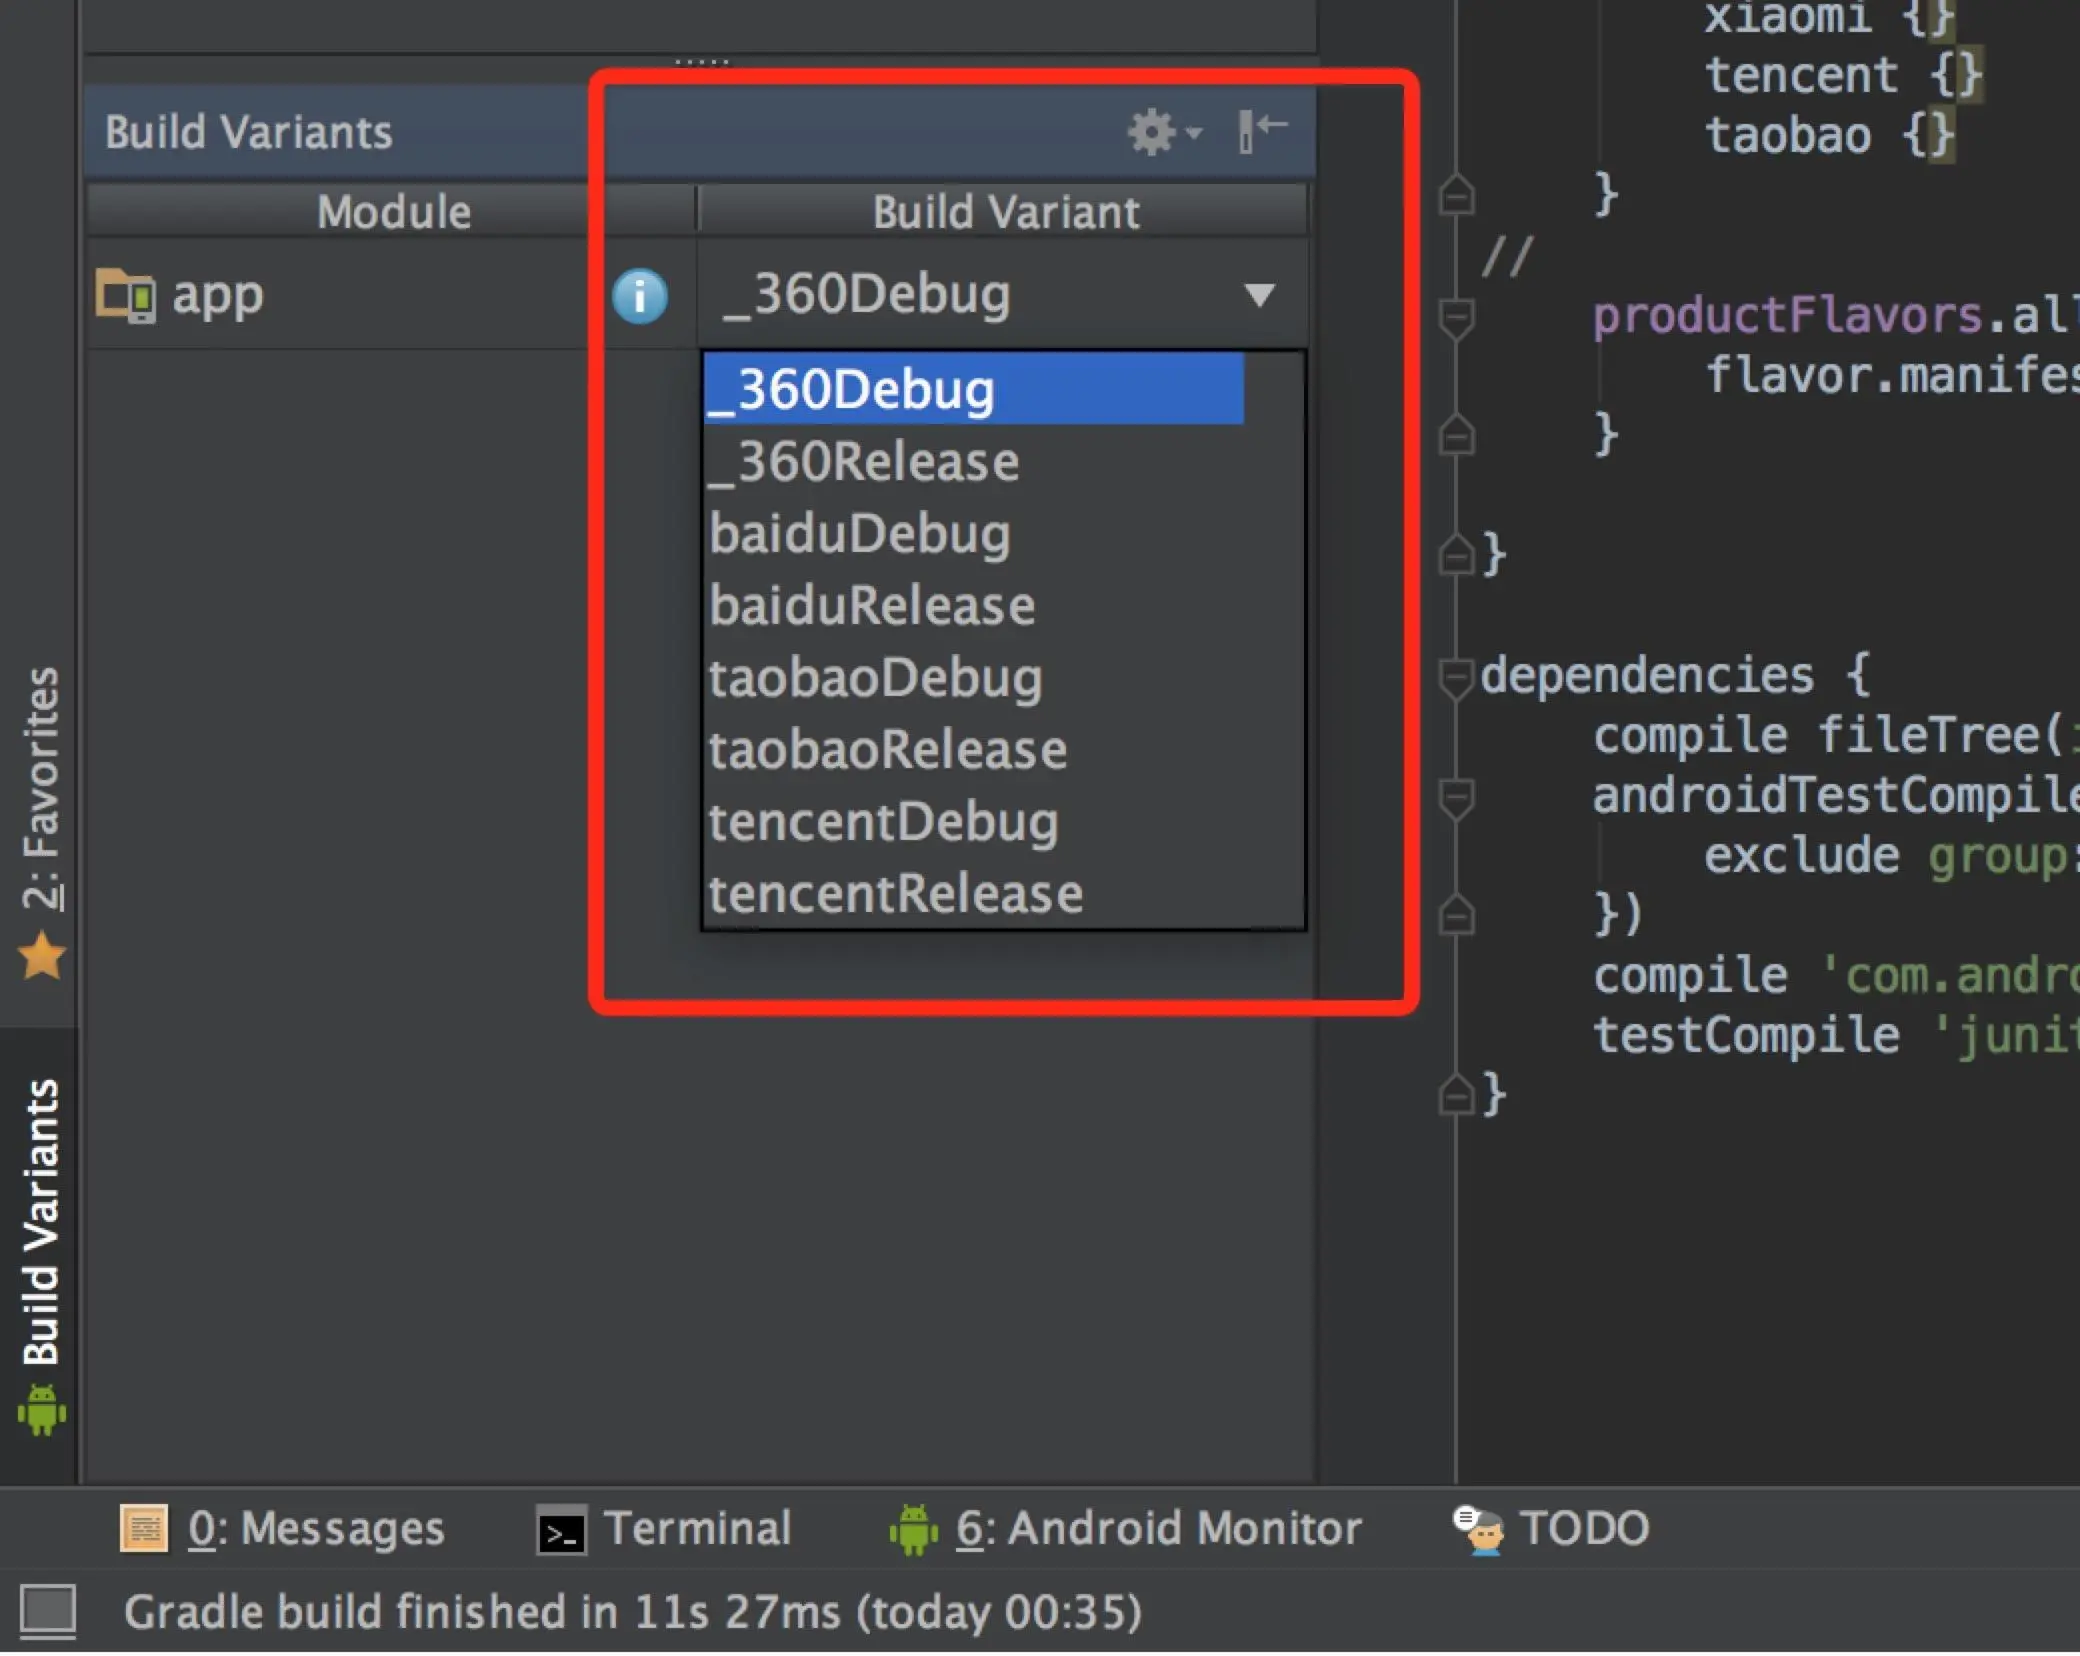The image size is (2080, 1656).
Task: Fold the productFlavors.all code block
Action: click(x=1455, y=317)
